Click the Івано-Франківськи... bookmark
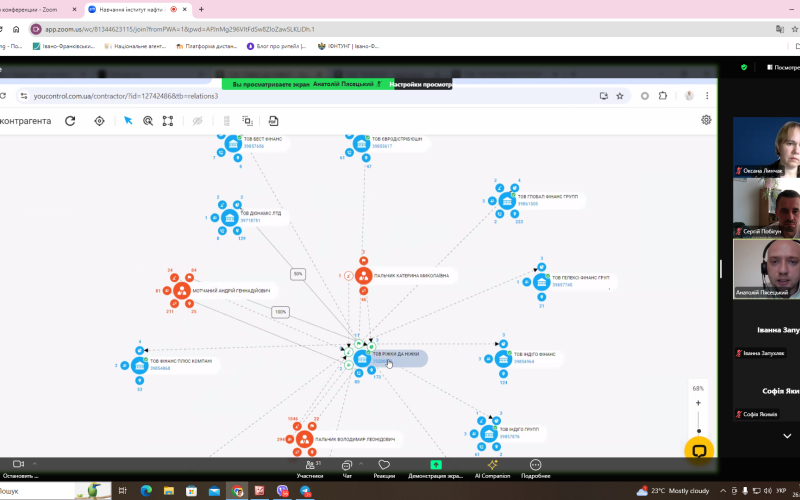The height and width of the screenshot is (500, 800). click(64, 46)
